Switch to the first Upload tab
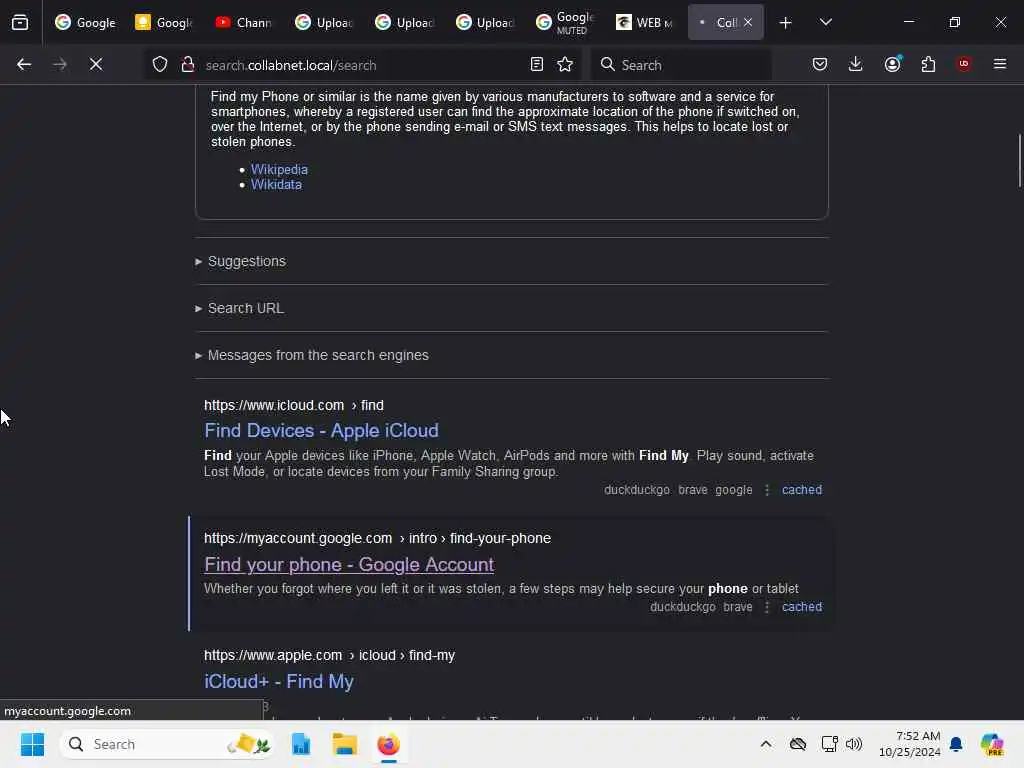This screenshot has width=1024, height=768. (x=324, y=22)
